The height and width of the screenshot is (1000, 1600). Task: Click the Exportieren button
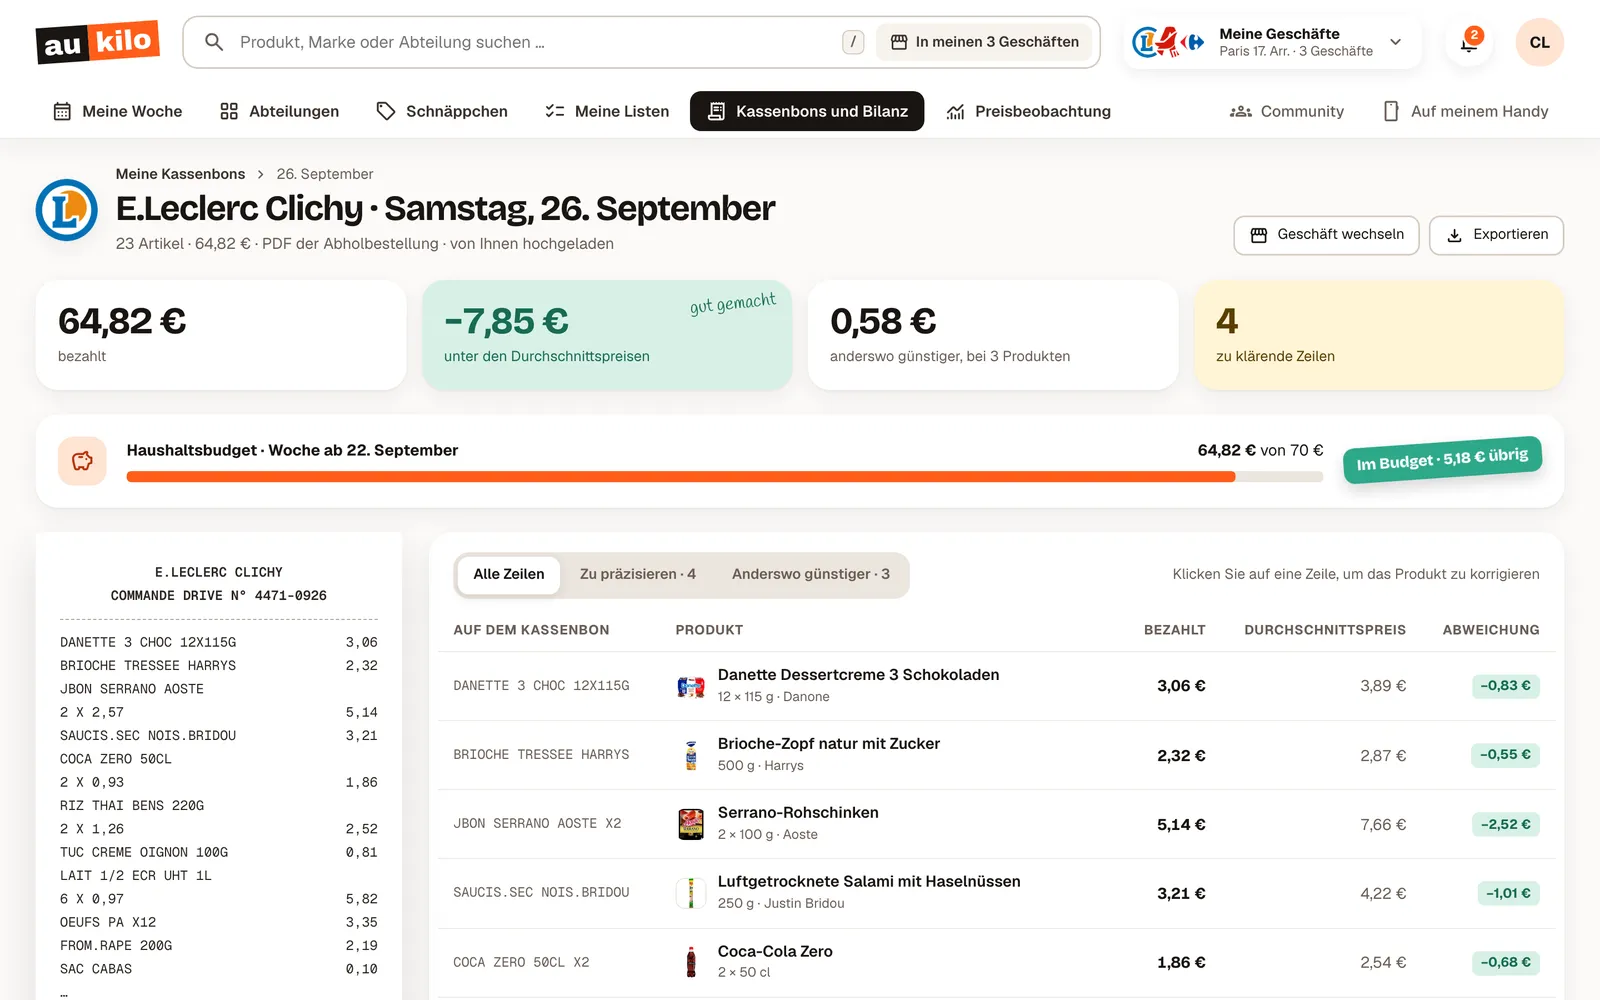tap(1496, 235)
